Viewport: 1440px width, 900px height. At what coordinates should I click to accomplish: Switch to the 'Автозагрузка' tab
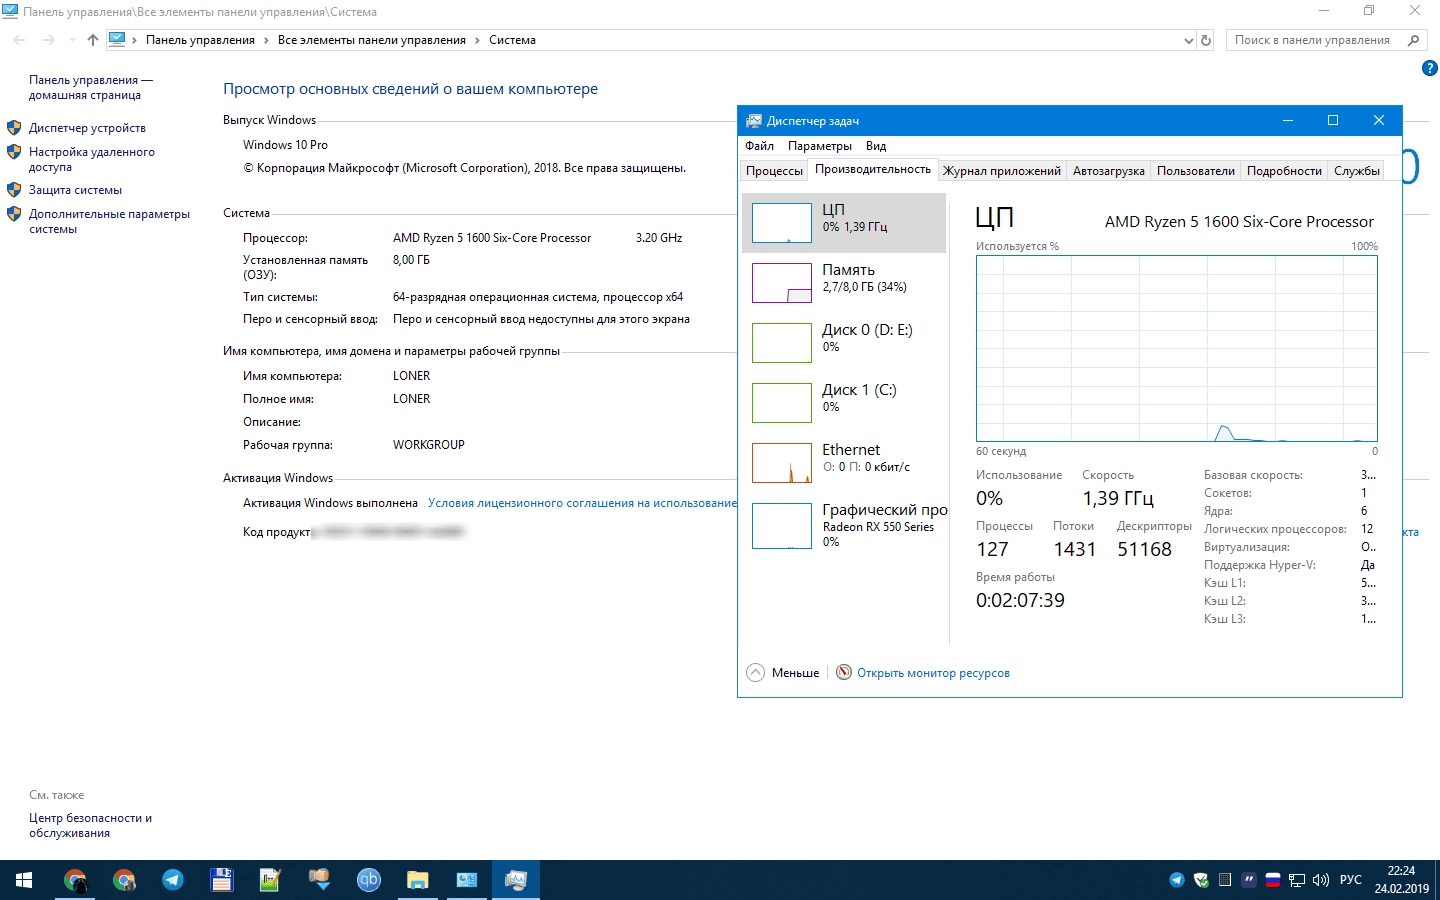click(x=1108, y=171)
